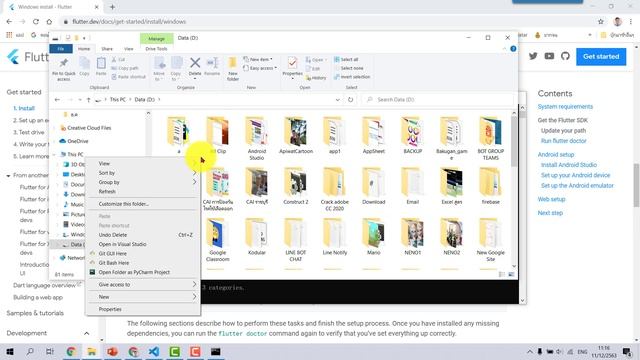Open Install Android Studio link
This screenshot has width=640, height=360.
click(x=569, y=165)
